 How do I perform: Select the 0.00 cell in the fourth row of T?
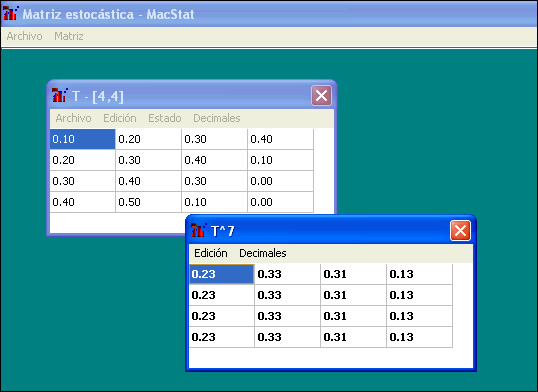pyautogui.click(x=281, y=202)
